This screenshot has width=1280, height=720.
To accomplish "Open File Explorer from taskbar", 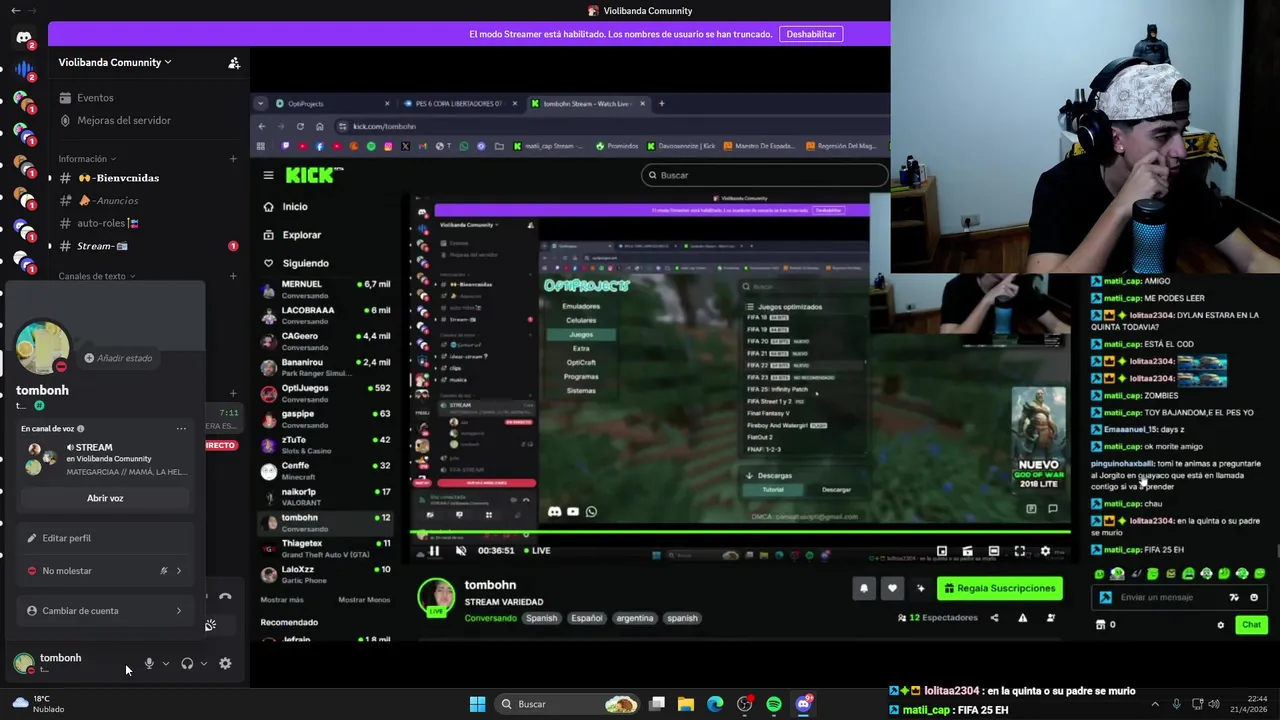I will (x=686, y=704).
